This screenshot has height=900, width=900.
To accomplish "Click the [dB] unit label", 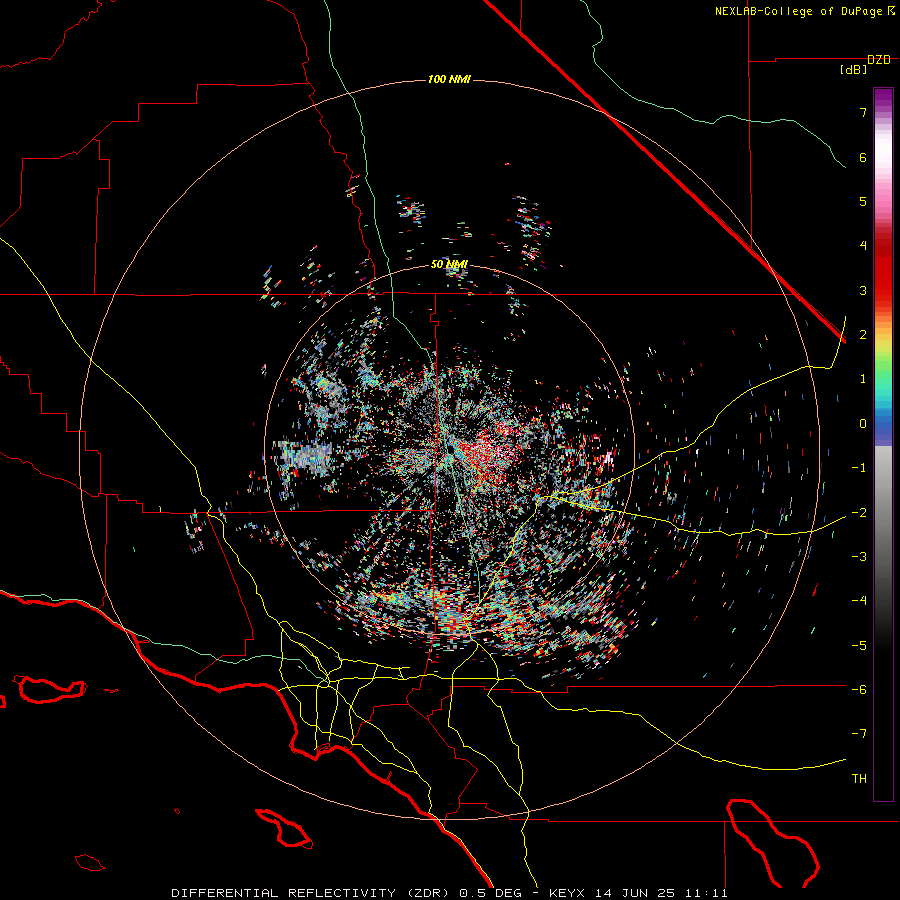I will coord(853,70).
